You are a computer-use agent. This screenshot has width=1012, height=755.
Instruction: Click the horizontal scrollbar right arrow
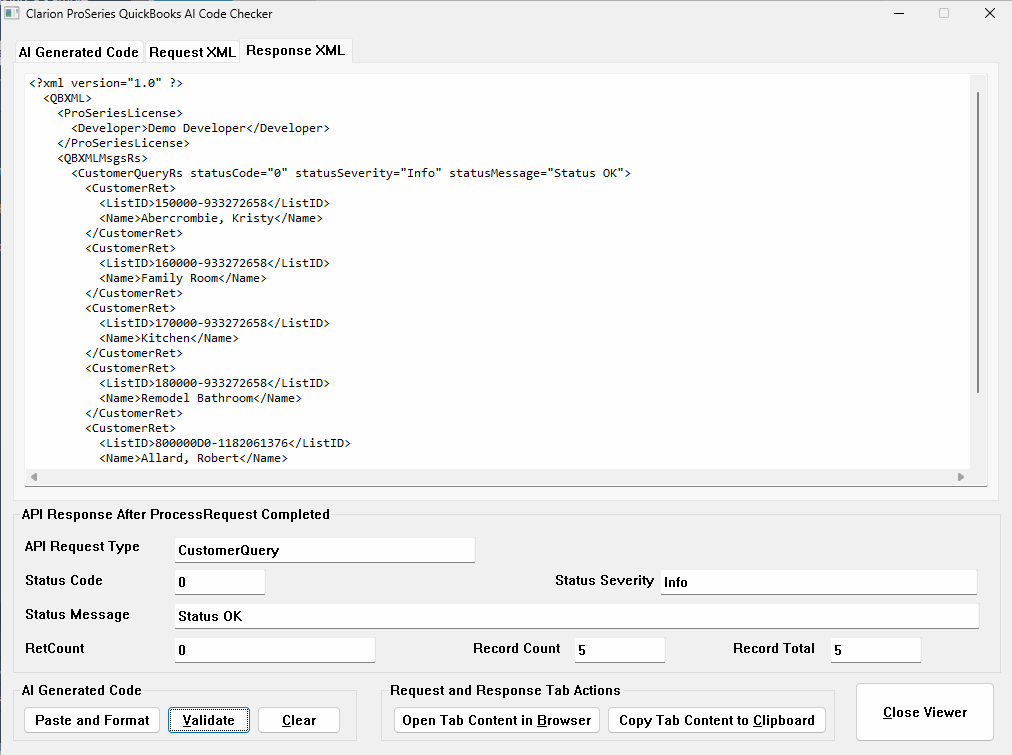pyautogui.click(x=962, y=478)
